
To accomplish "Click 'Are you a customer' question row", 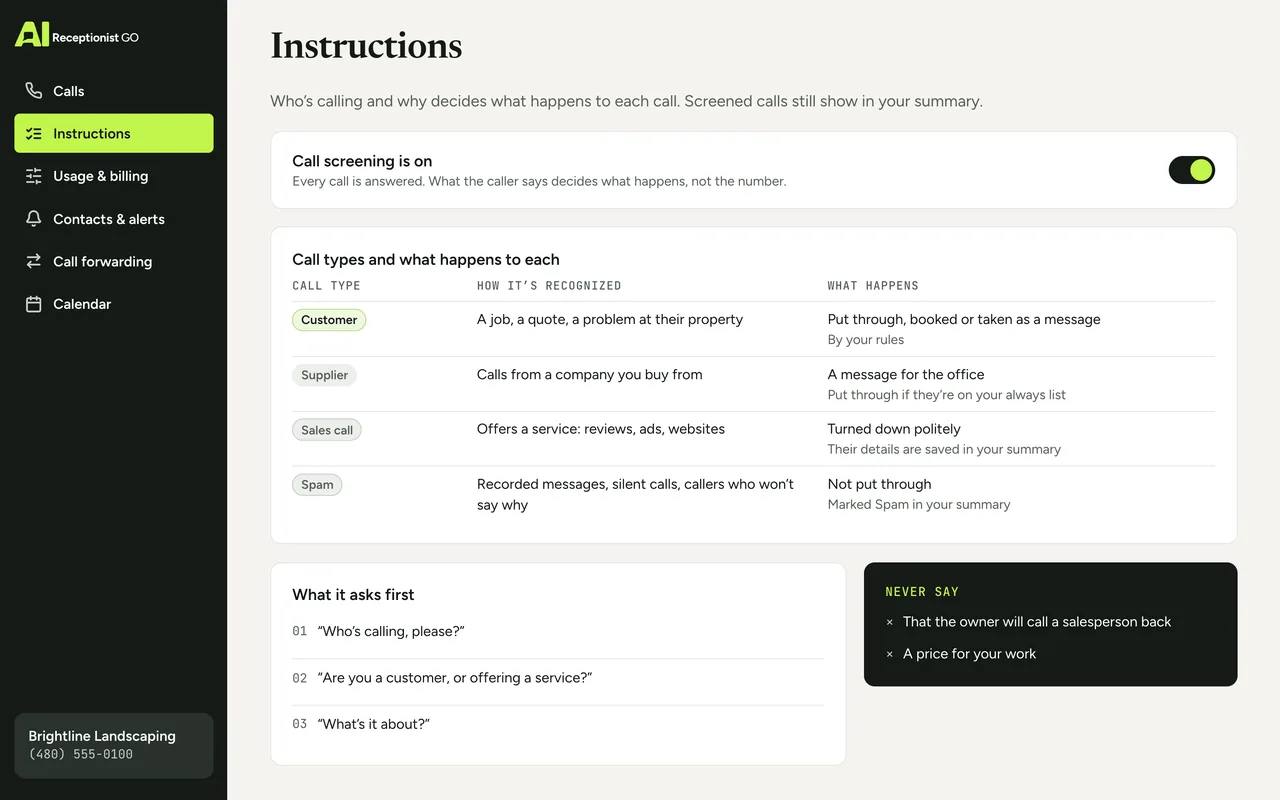I will coord(558,678).
